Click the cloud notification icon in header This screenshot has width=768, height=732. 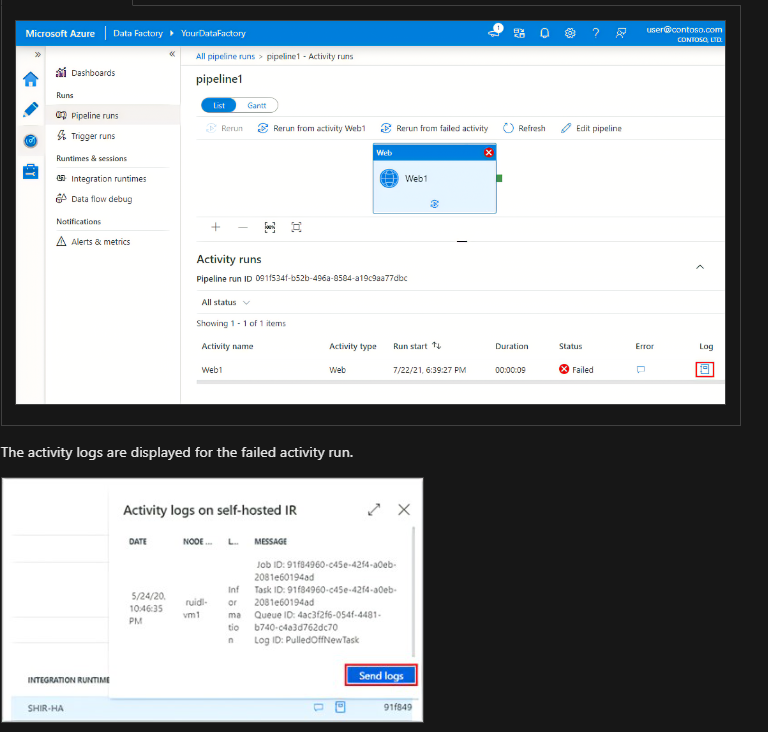pyautogui.click(x=495, y=32)
